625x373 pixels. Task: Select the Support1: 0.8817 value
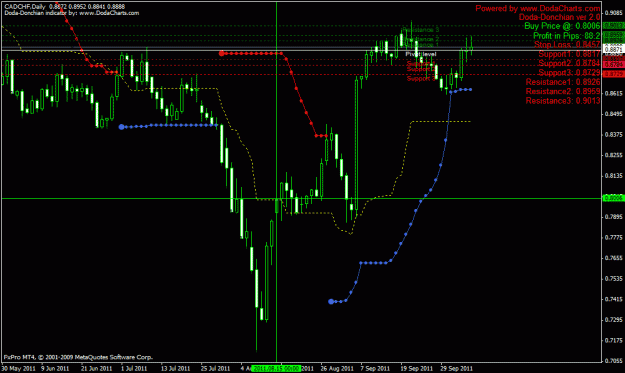(x=569, y=54)
